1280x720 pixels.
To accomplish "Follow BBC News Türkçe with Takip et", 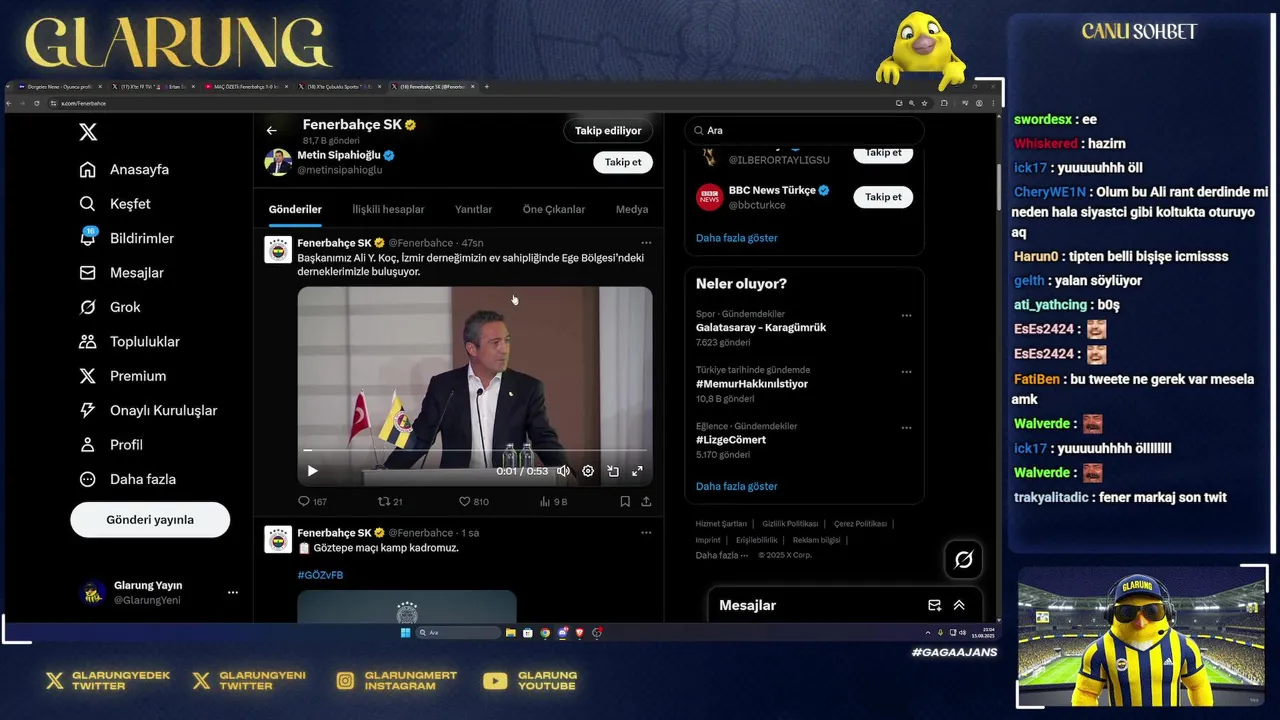I will click(883, 197).
